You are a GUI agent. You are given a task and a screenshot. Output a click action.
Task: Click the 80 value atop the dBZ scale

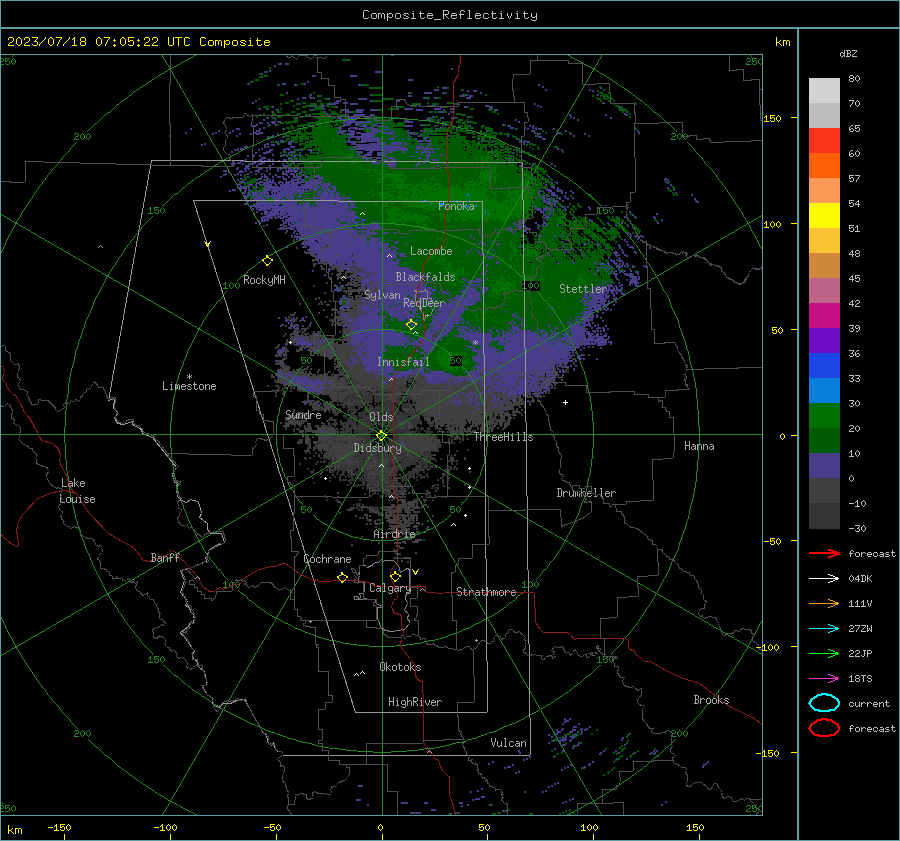(x=854, y=79)
